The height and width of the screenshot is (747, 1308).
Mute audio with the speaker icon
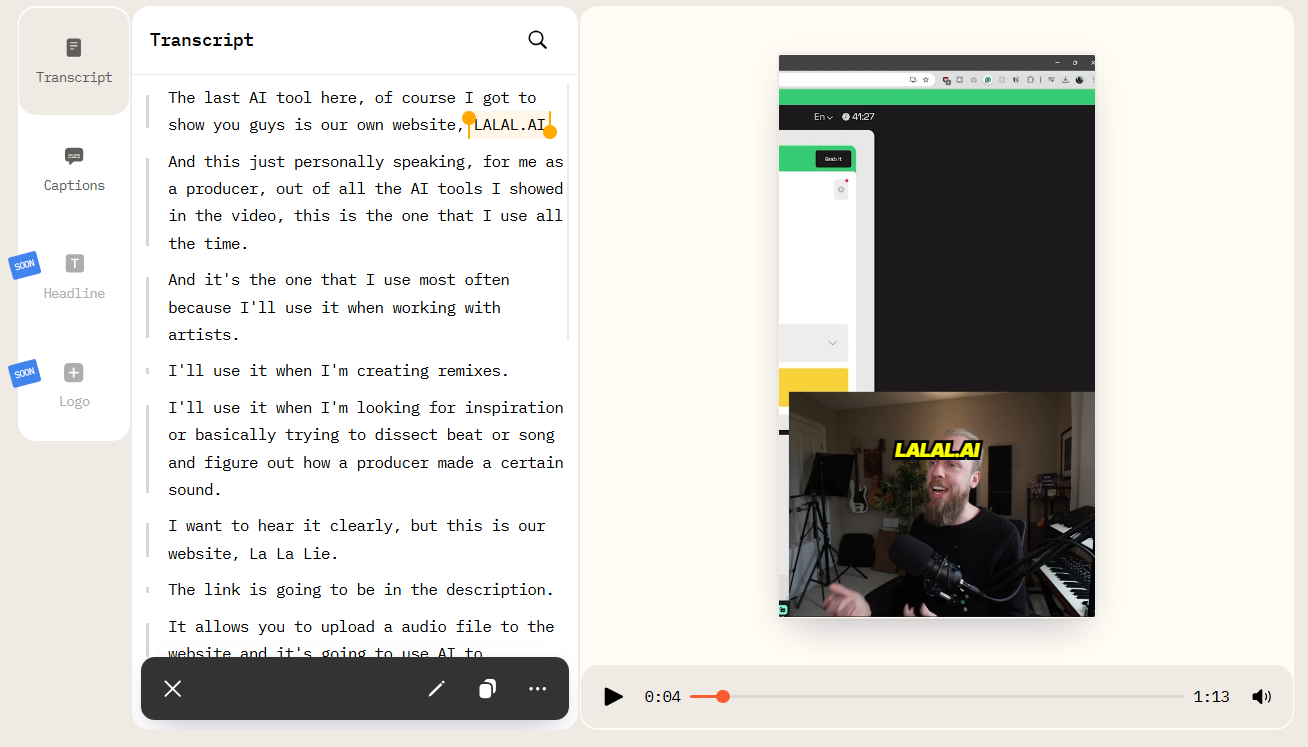click(1261, 697)
